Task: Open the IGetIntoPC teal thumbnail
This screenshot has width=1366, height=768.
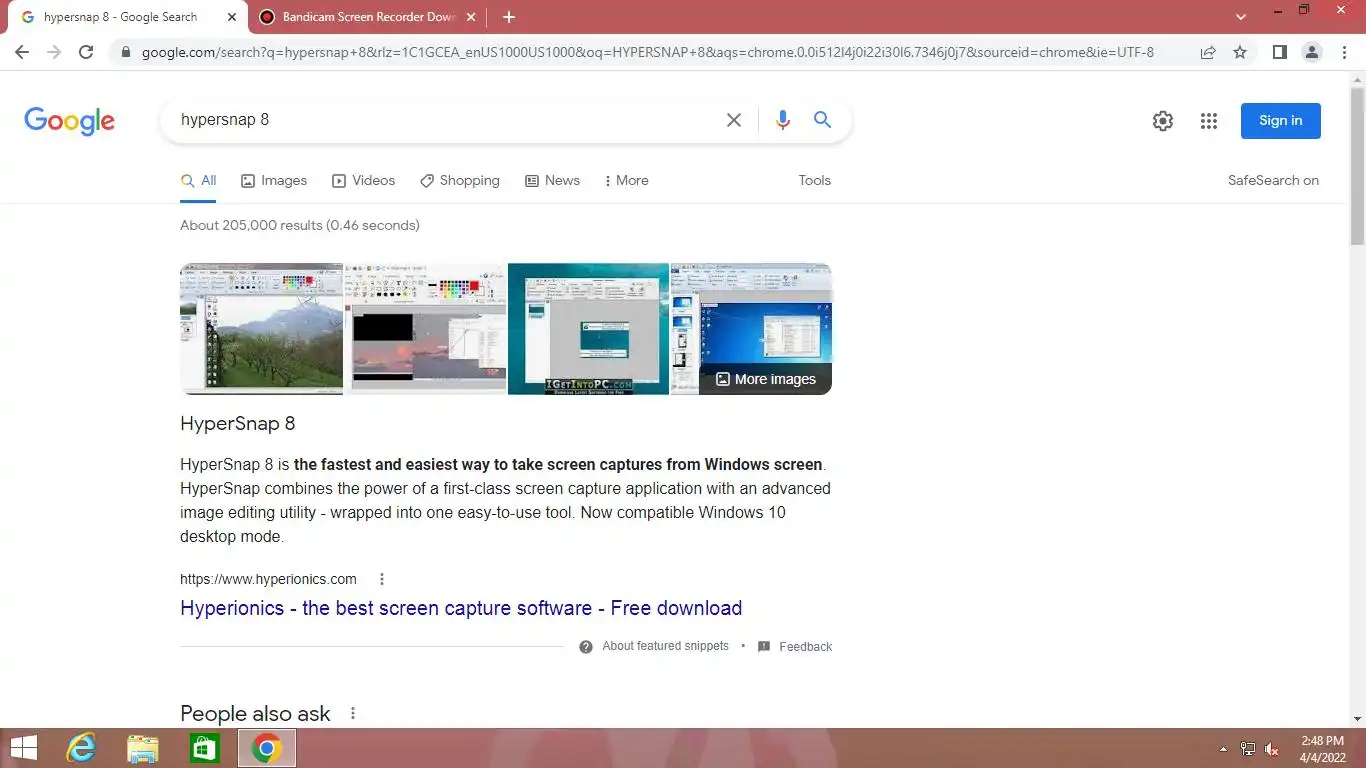Action: [588, 329]
